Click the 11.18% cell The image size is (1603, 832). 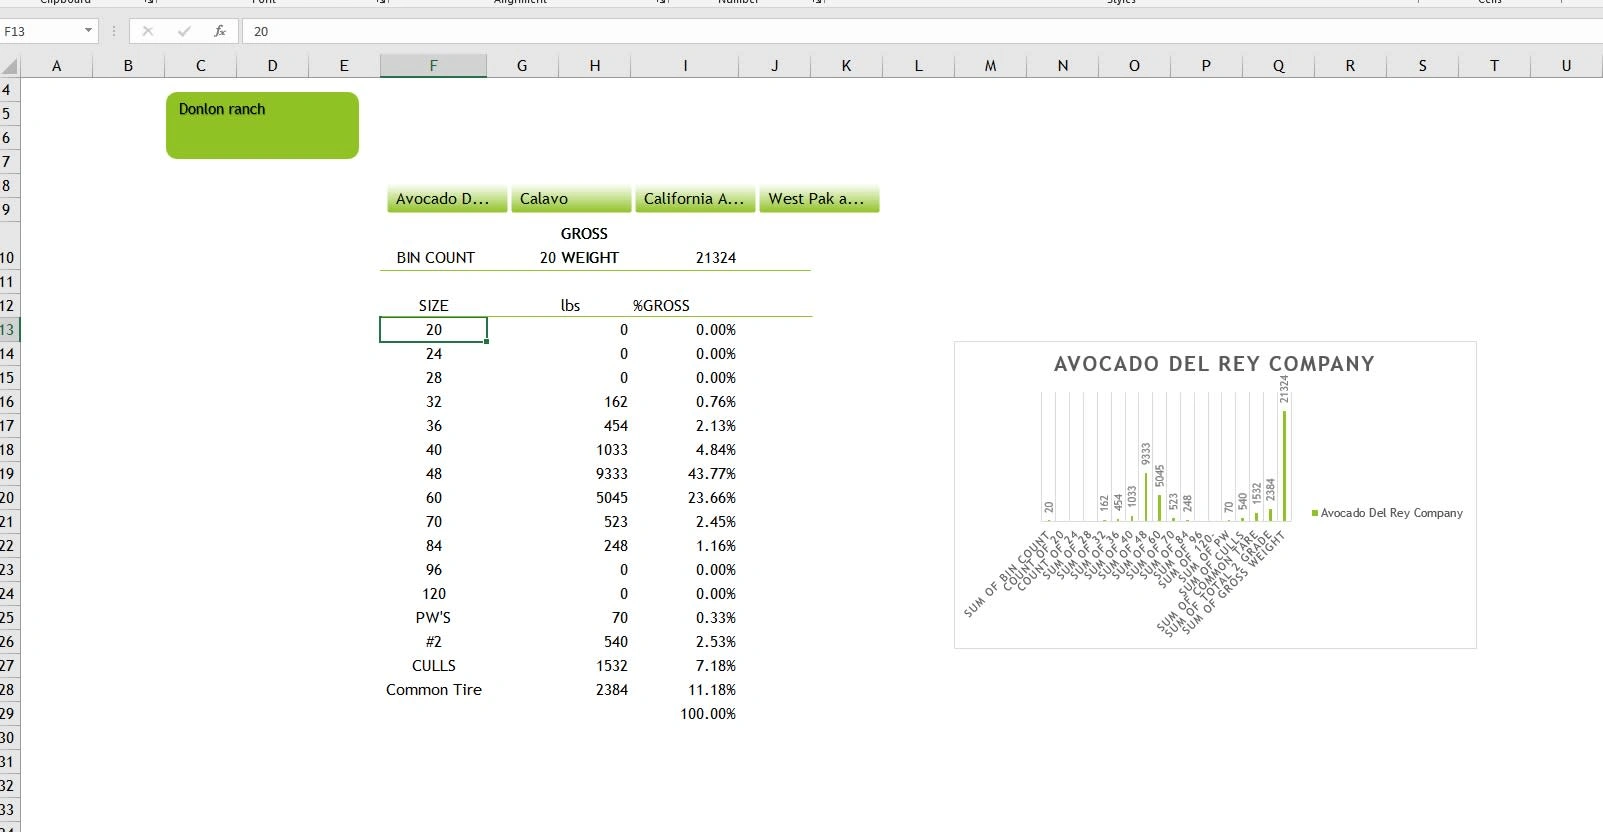(x=685, y=690)
